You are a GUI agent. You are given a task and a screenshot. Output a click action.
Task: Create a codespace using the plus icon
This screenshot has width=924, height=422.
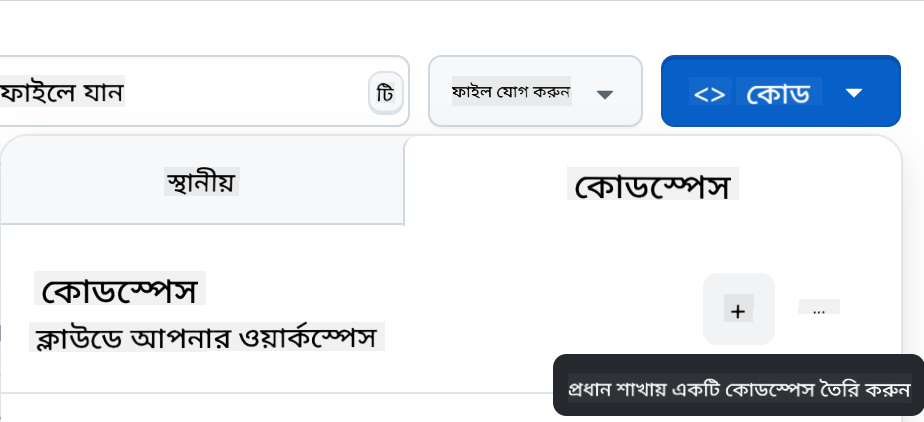pos(738,310)
